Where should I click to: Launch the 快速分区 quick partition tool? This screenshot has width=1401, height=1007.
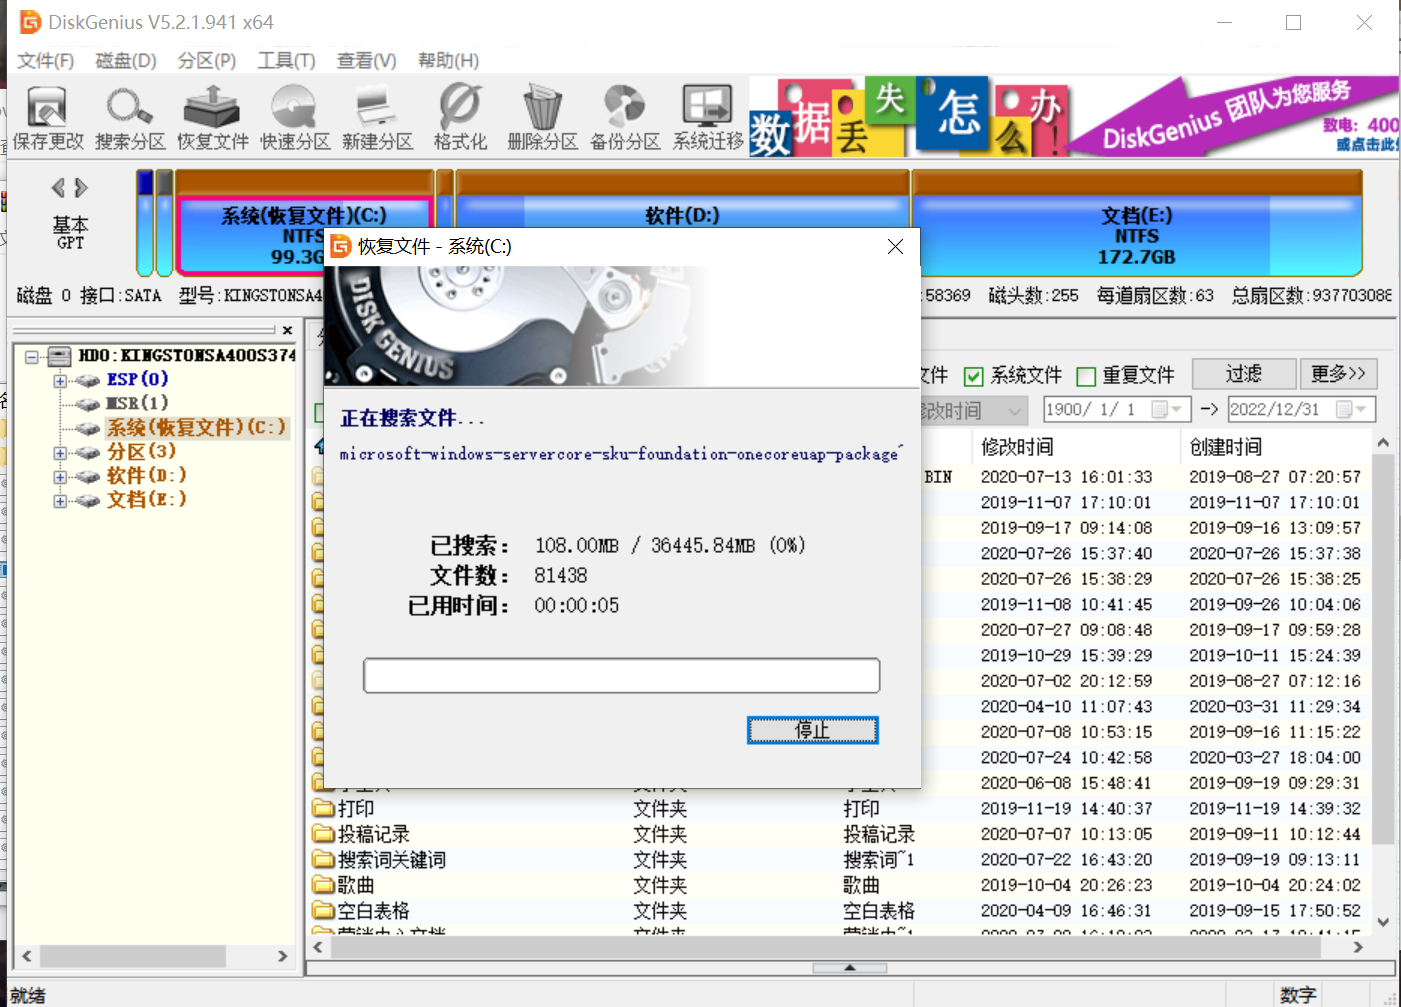coord(295,117)
